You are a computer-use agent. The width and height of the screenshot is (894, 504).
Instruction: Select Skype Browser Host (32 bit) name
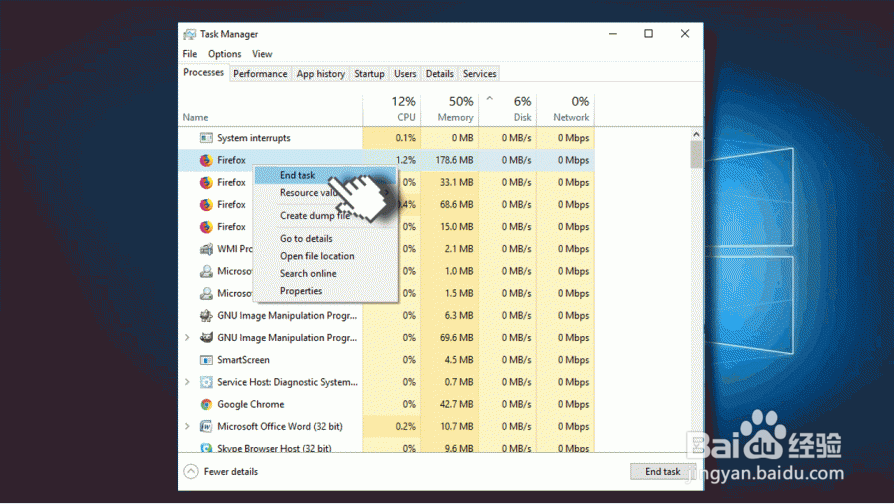pyautogui.click(x=274, y=448)
